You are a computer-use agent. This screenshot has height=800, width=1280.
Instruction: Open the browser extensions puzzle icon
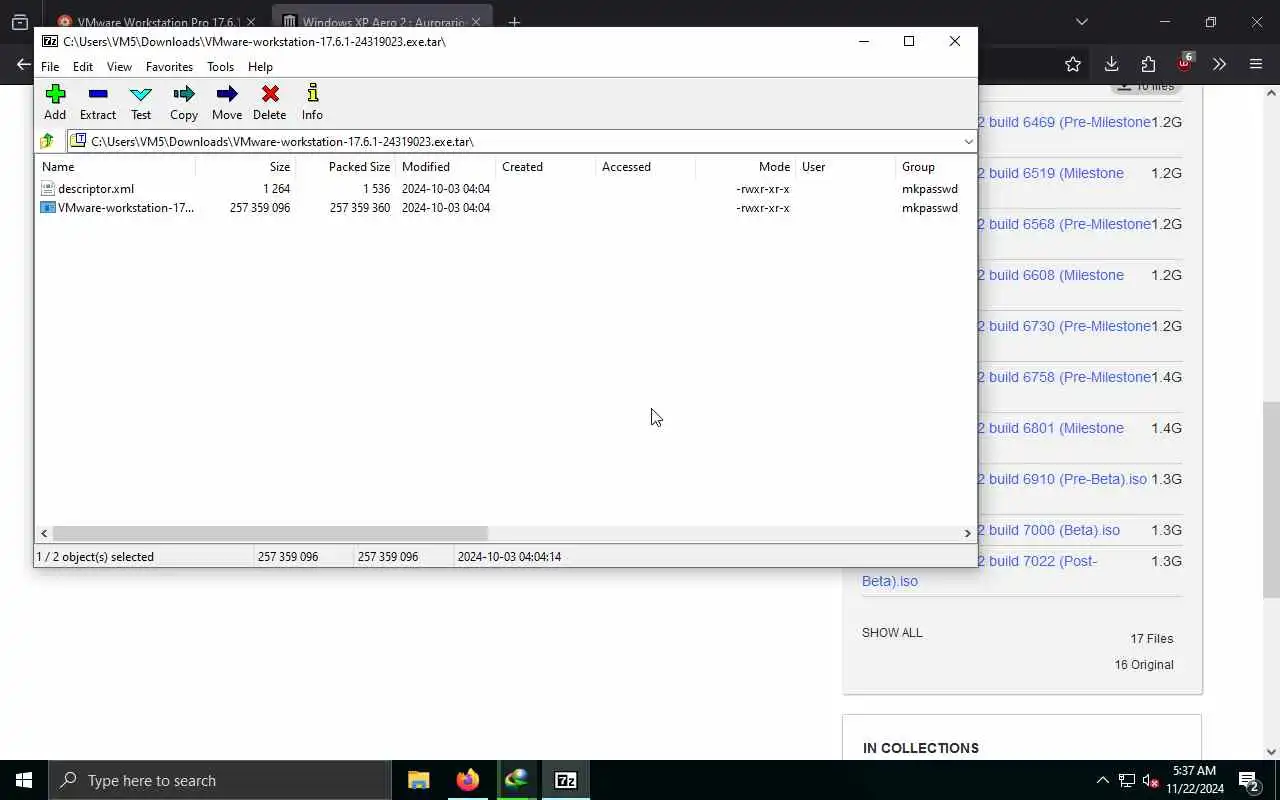click(1148, 64)
